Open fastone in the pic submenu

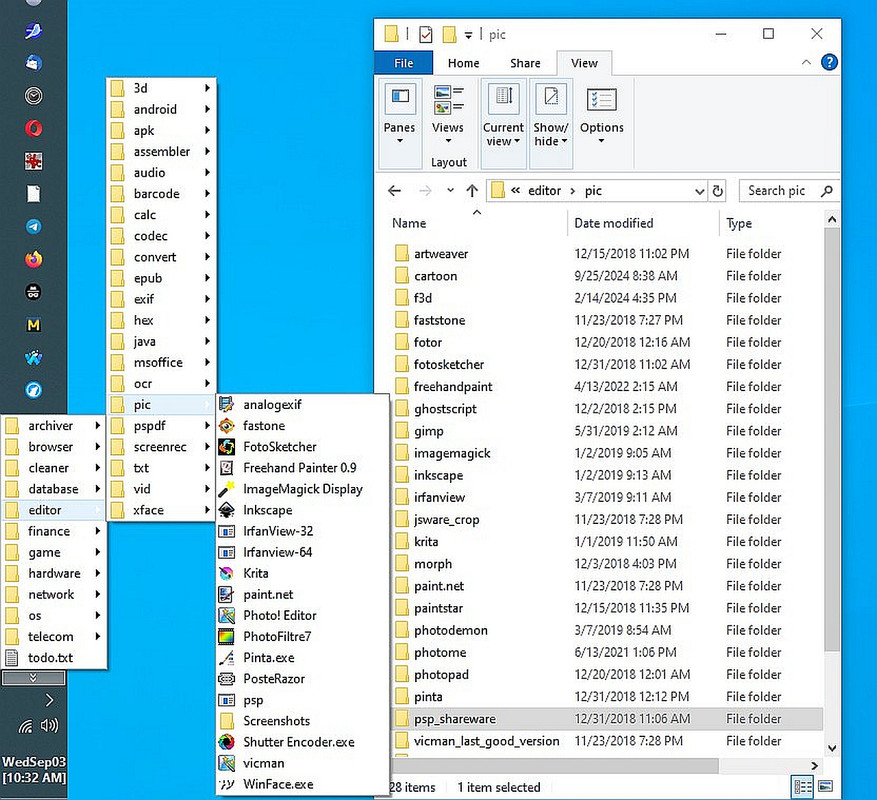click(303, 426)
